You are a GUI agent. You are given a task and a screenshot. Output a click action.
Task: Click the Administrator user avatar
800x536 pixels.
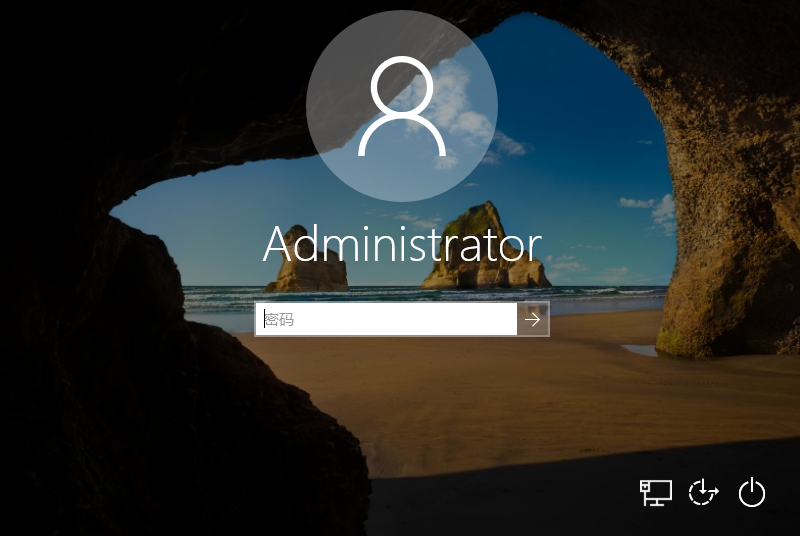point(402,106)
